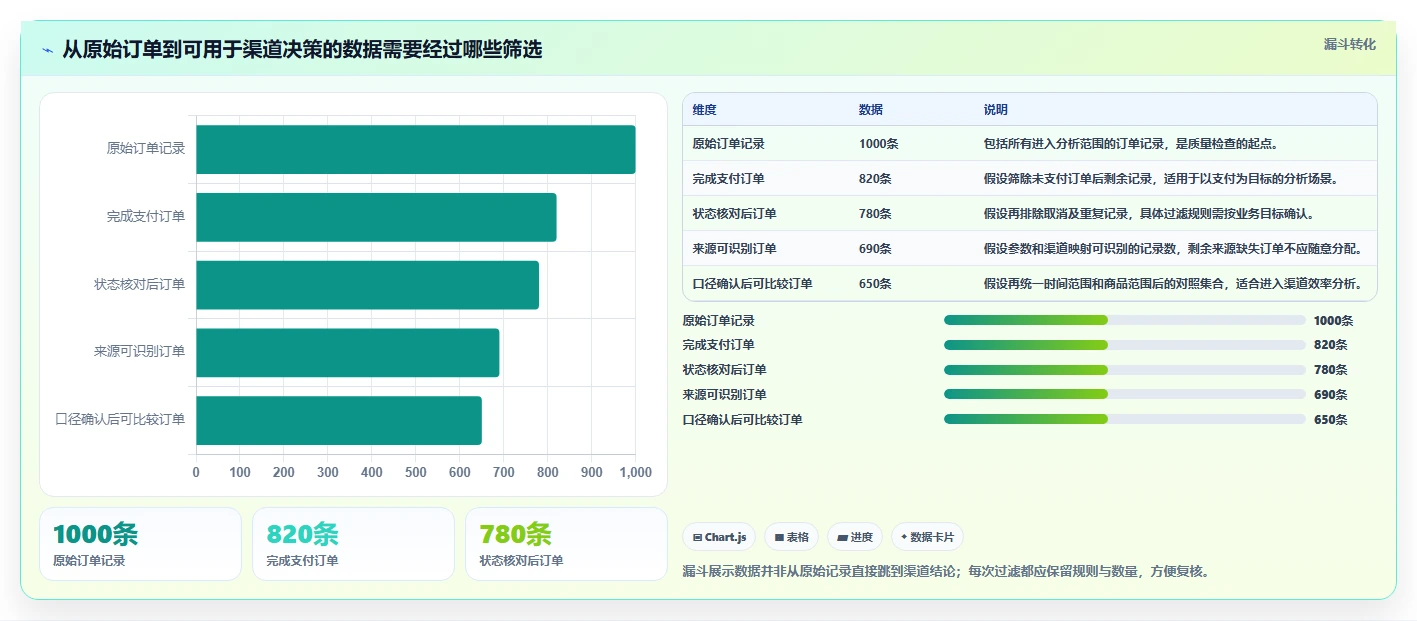Click the 维度 column header
1417x621 pixels.
704,110
